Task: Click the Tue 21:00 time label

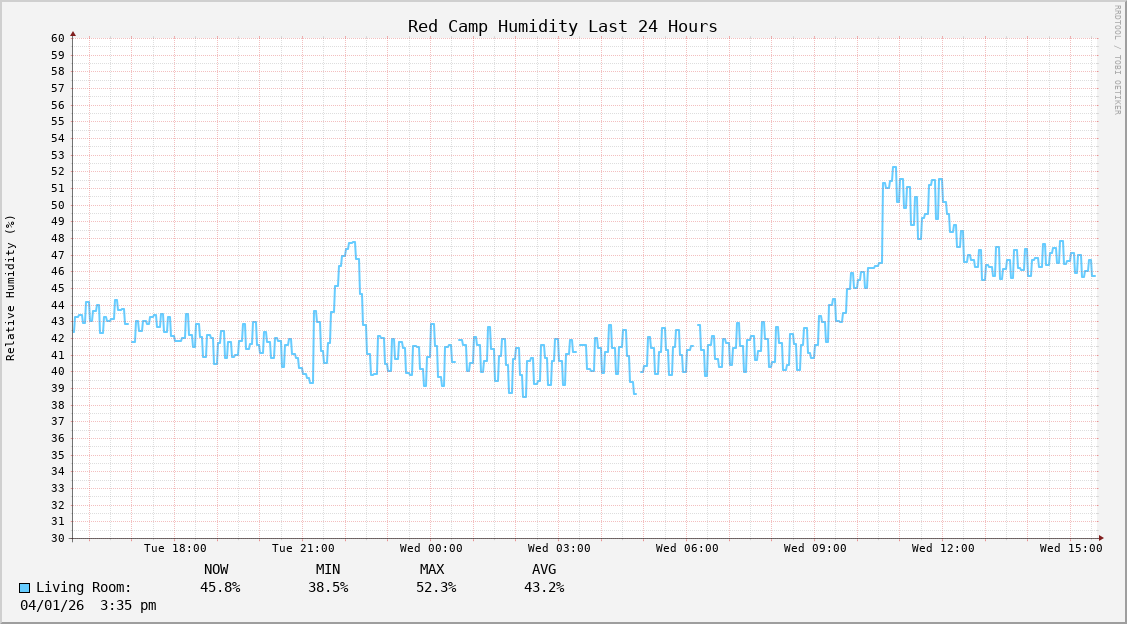Action: pyautogui.click(x=303, y=548)
